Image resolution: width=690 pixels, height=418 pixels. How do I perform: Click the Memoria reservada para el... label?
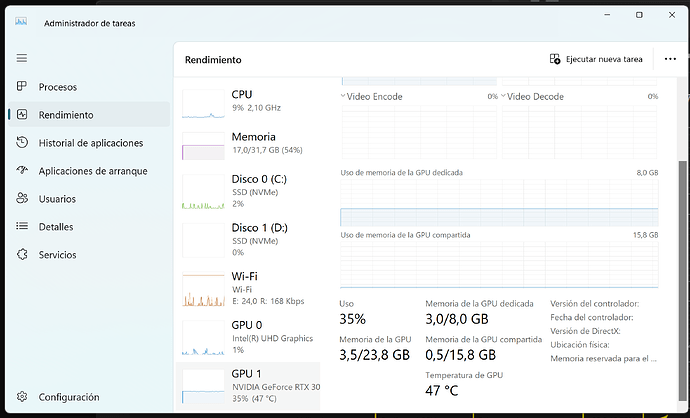tap(603, 359)
